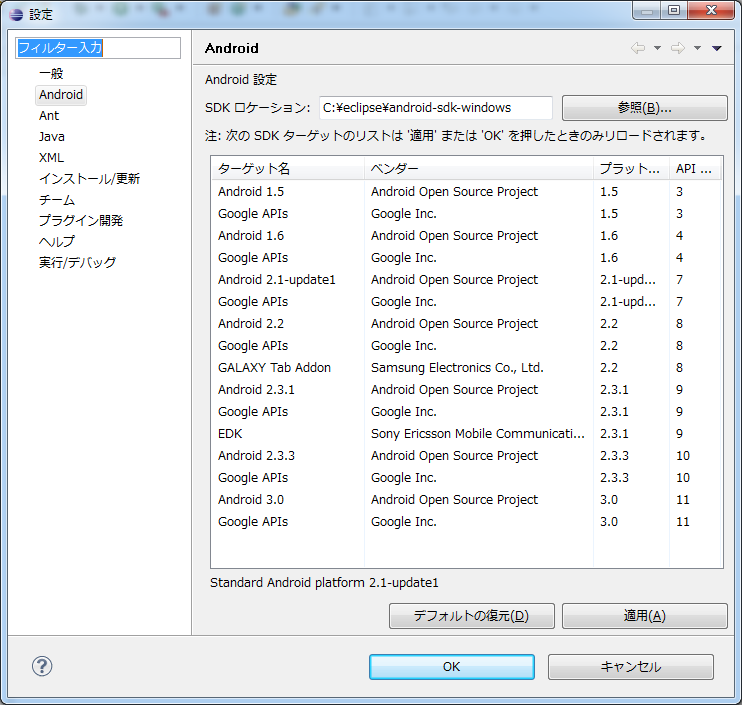Open プラグイン開発 preferences page
This screenshot has height=705, width=742.
(x=81, y=220)
